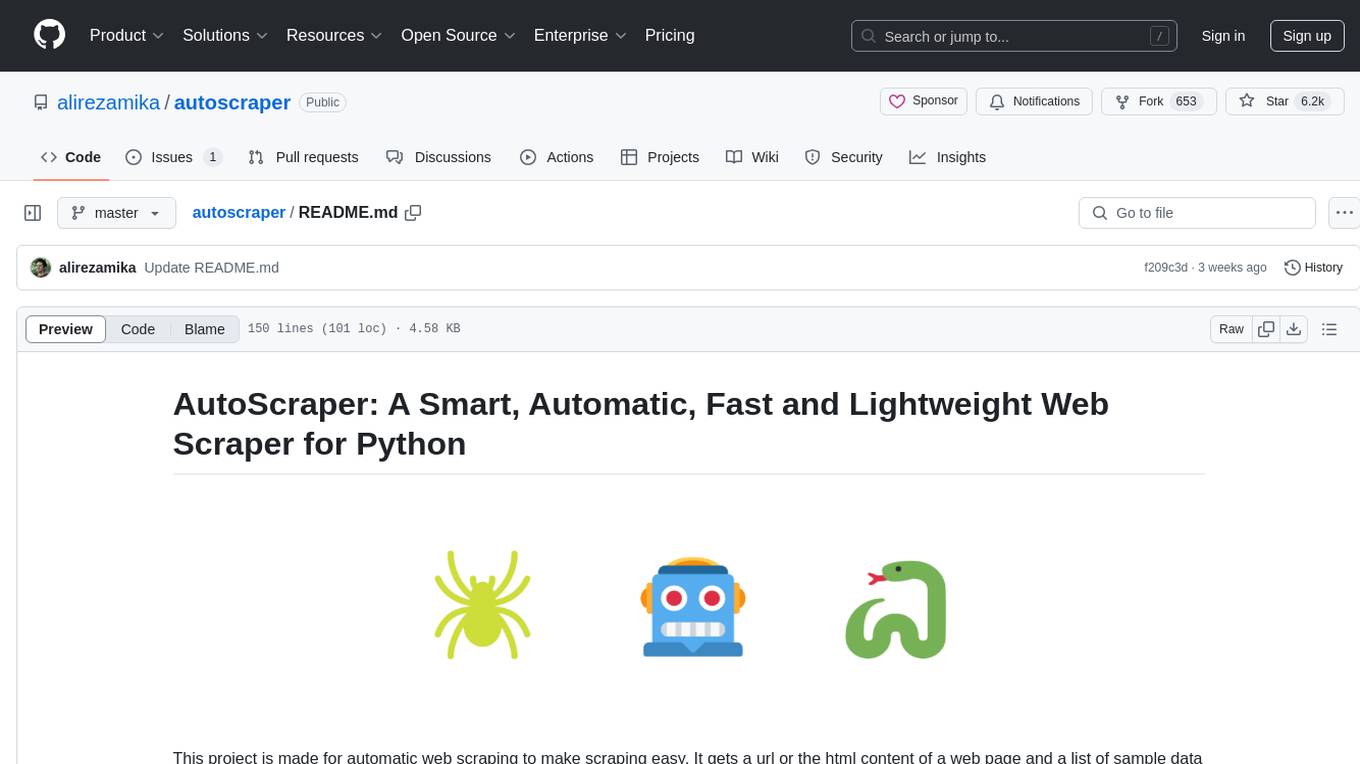The height and width of the screenshot is (764, 1360).
Task: Focus the Go to file input
Action: (x=1197, y=213)
